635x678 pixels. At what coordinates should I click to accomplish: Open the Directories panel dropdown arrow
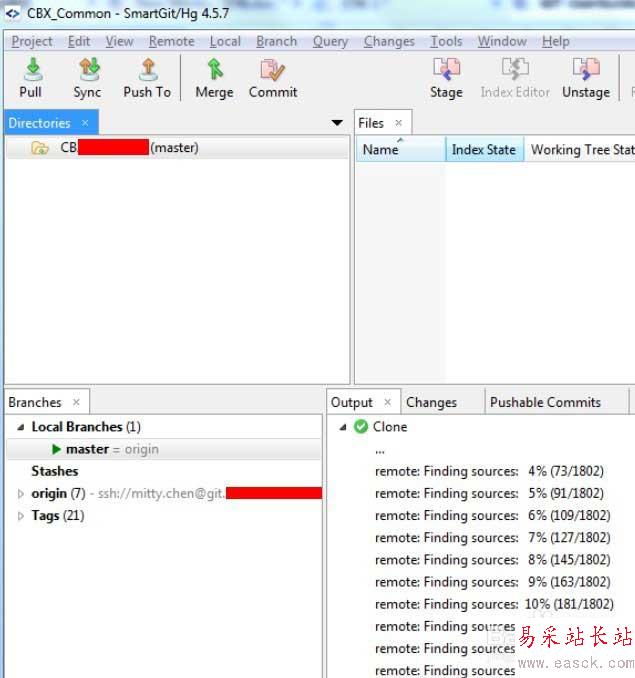[x=337, y=123]
